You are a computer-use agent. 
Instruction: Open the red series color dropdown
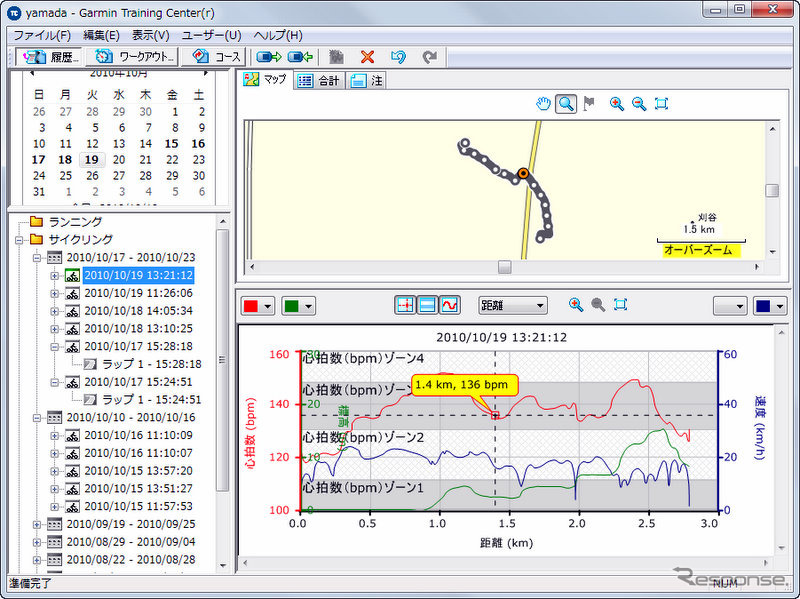coord(267,306)
